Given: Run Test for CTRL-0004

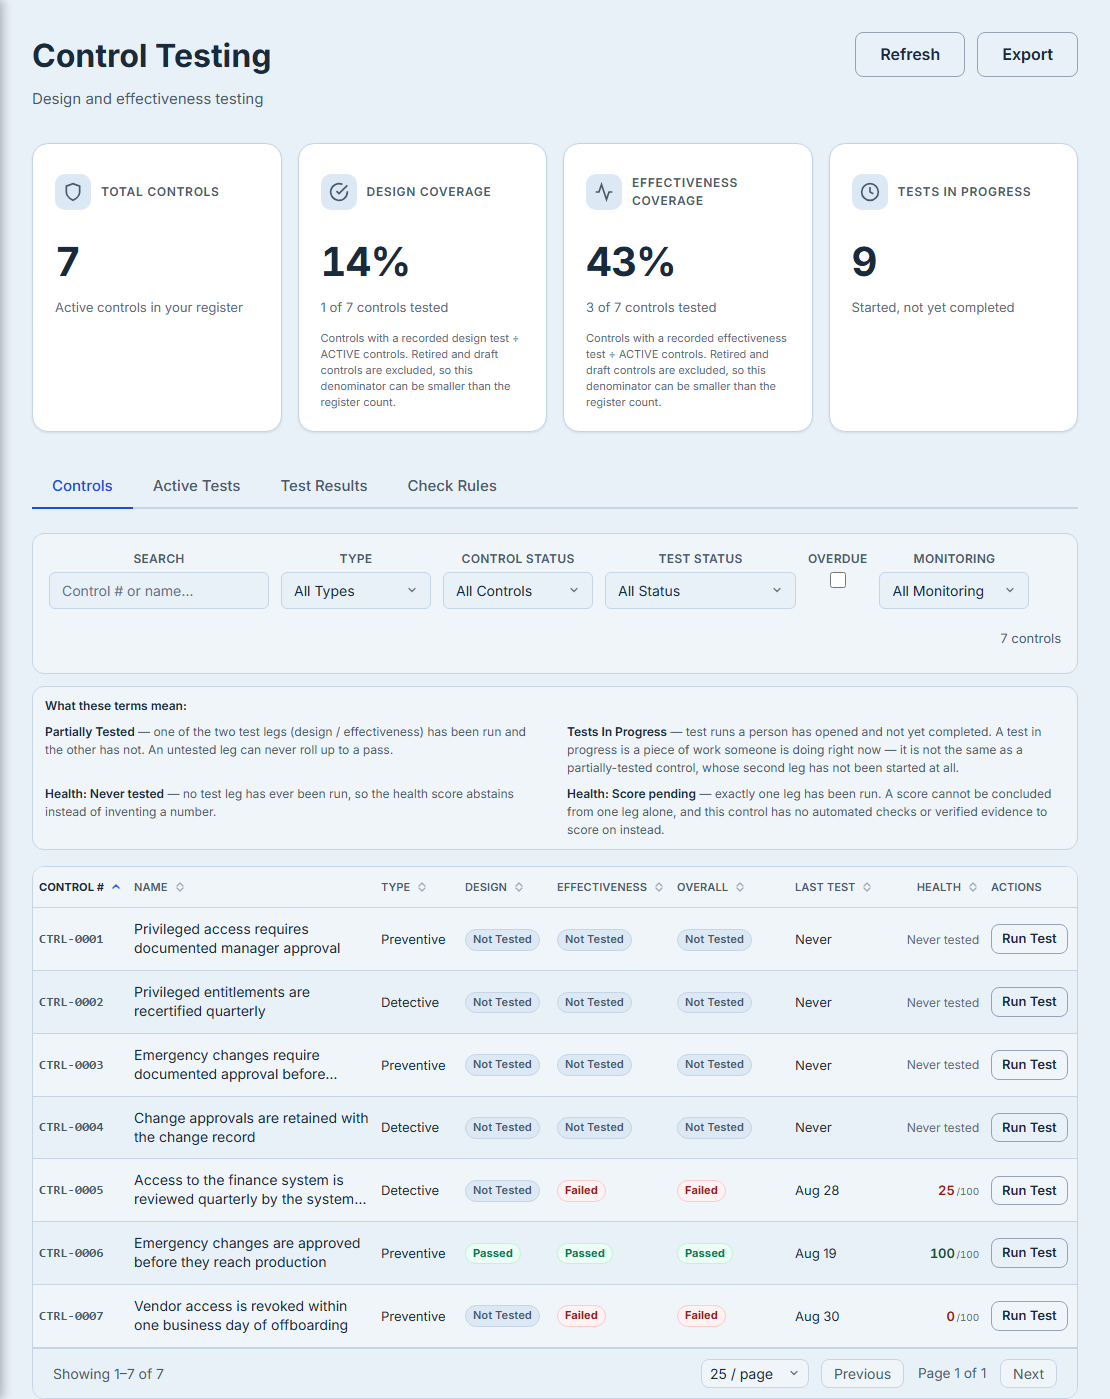Looking at the screenshot, I should coord(1029,1128).
